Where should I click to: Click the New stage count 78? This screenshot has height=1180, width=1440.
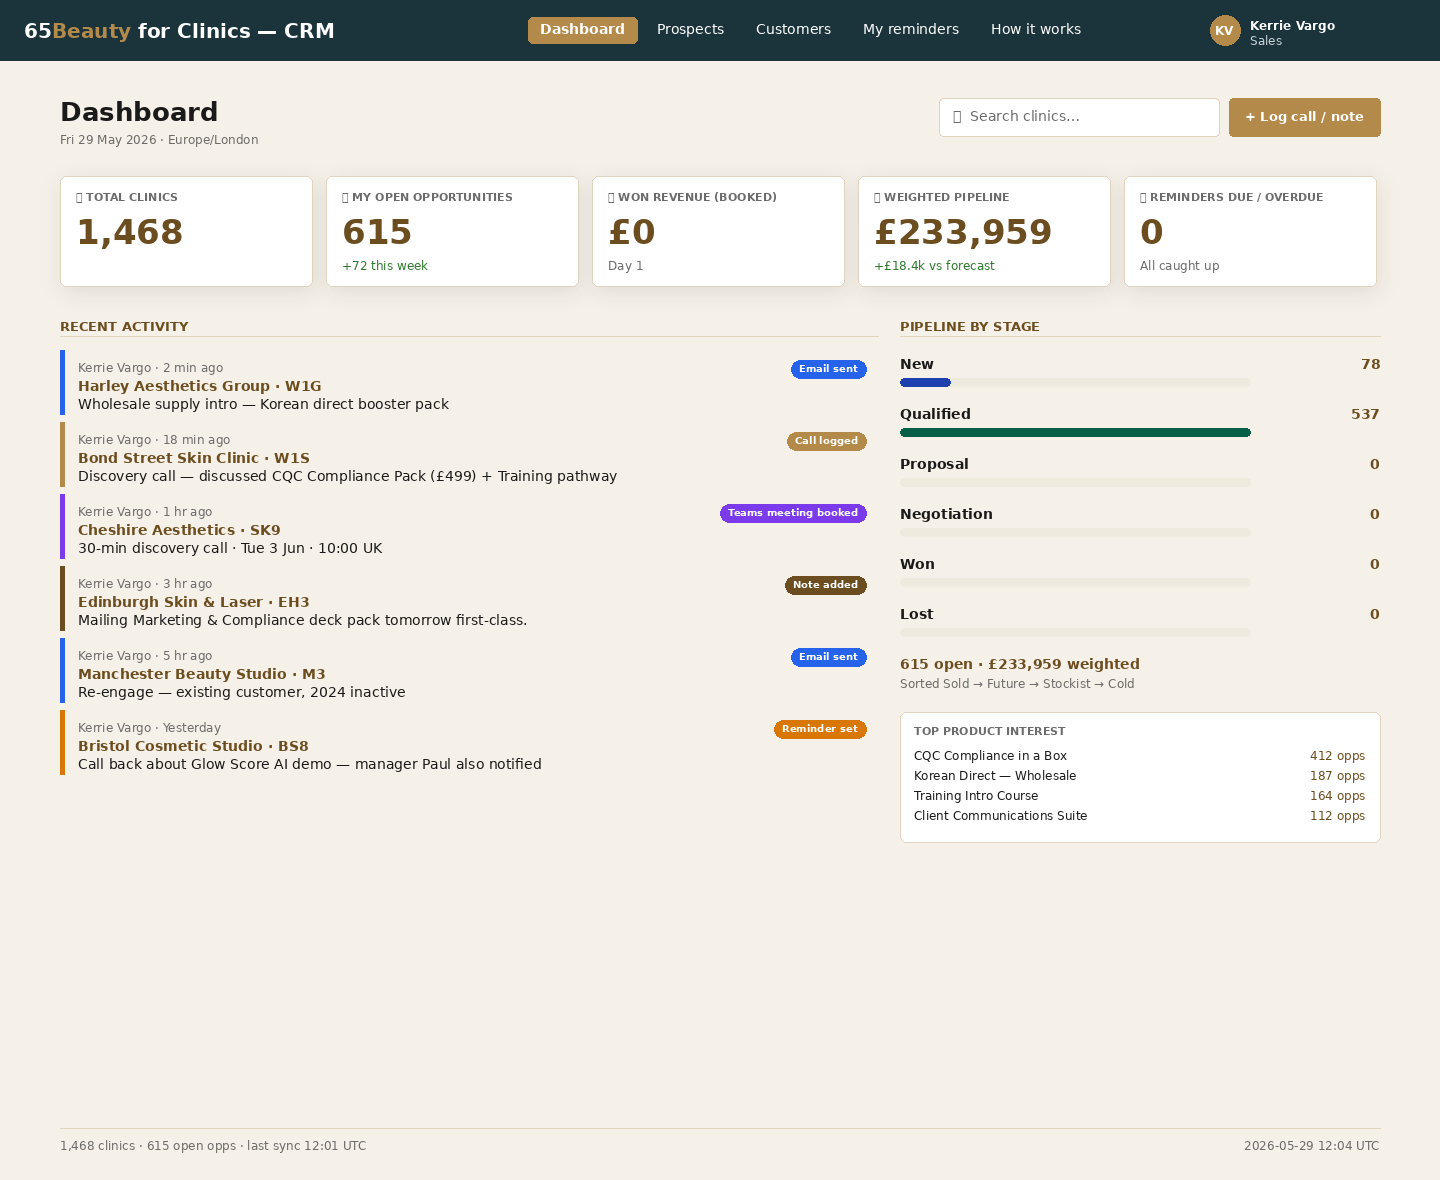click(1370, 364)
